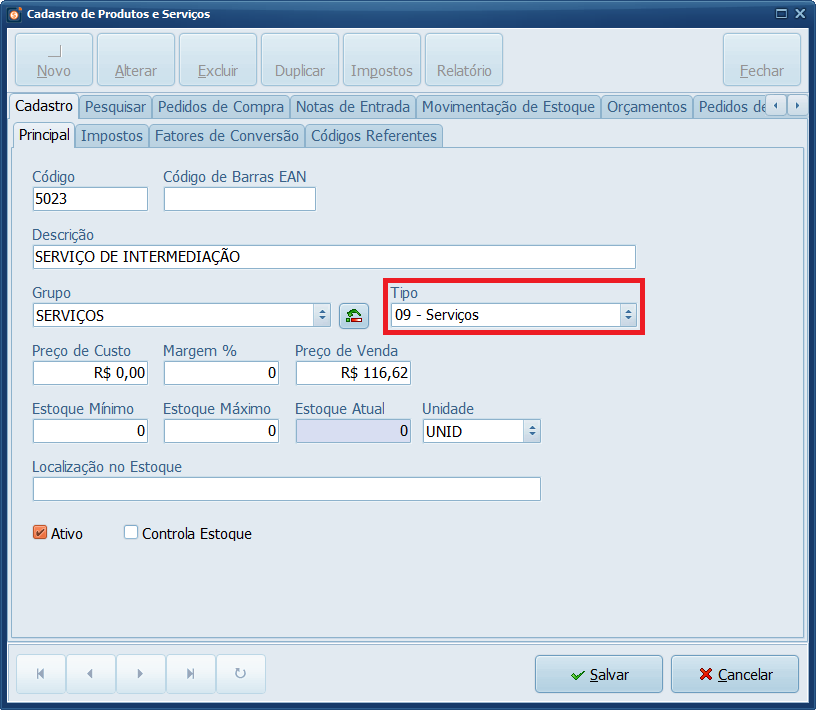Screen dimensions: 816x710
Task: Refresh the record with reload icon
Action: [x=241, y=674]
